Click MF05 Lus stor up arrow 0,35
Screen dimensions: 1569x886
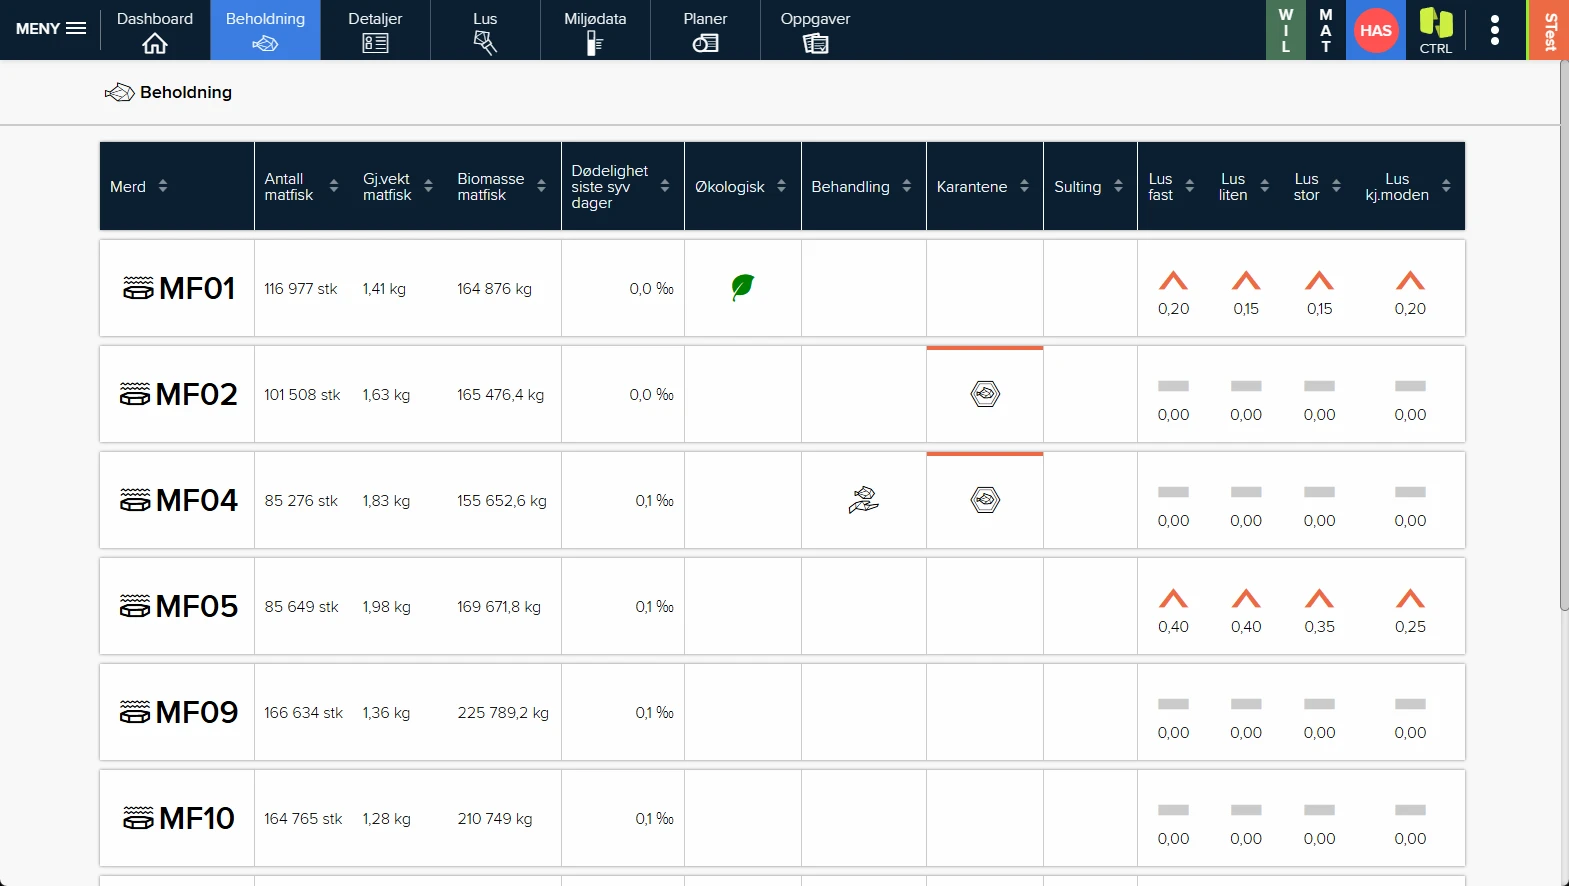[1319, 599]
